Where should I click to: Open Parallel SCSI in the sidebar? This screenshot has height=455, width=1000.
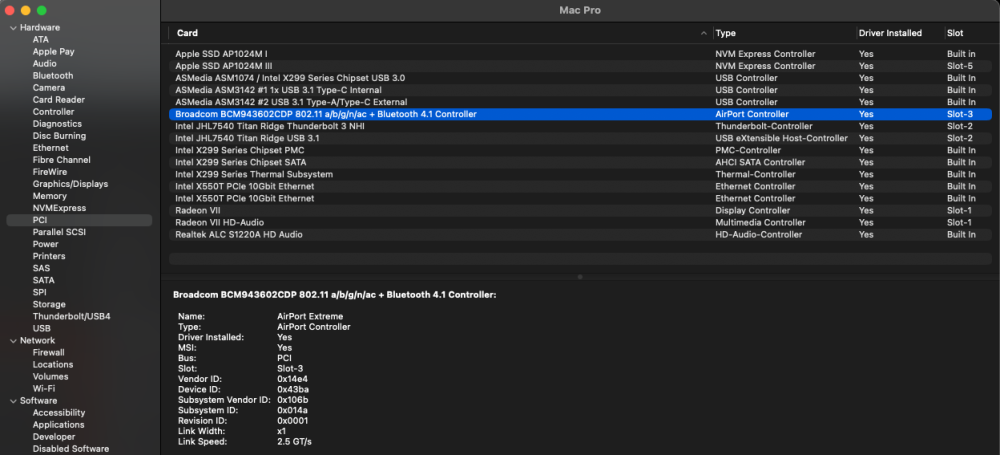pyautogui.click(x=59, y=232)
